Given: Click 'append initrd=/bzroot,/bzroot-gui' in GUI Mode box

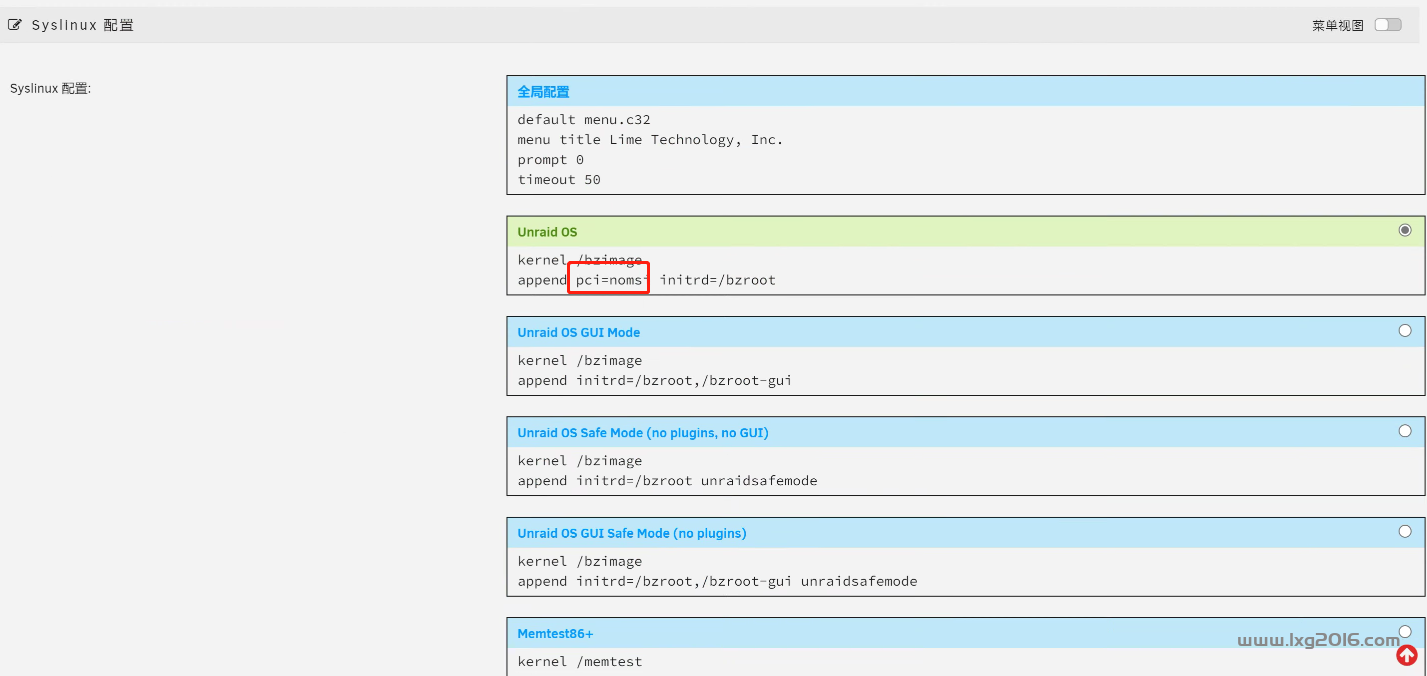Looking at the screenshot, I should click(x=654, y=380).
